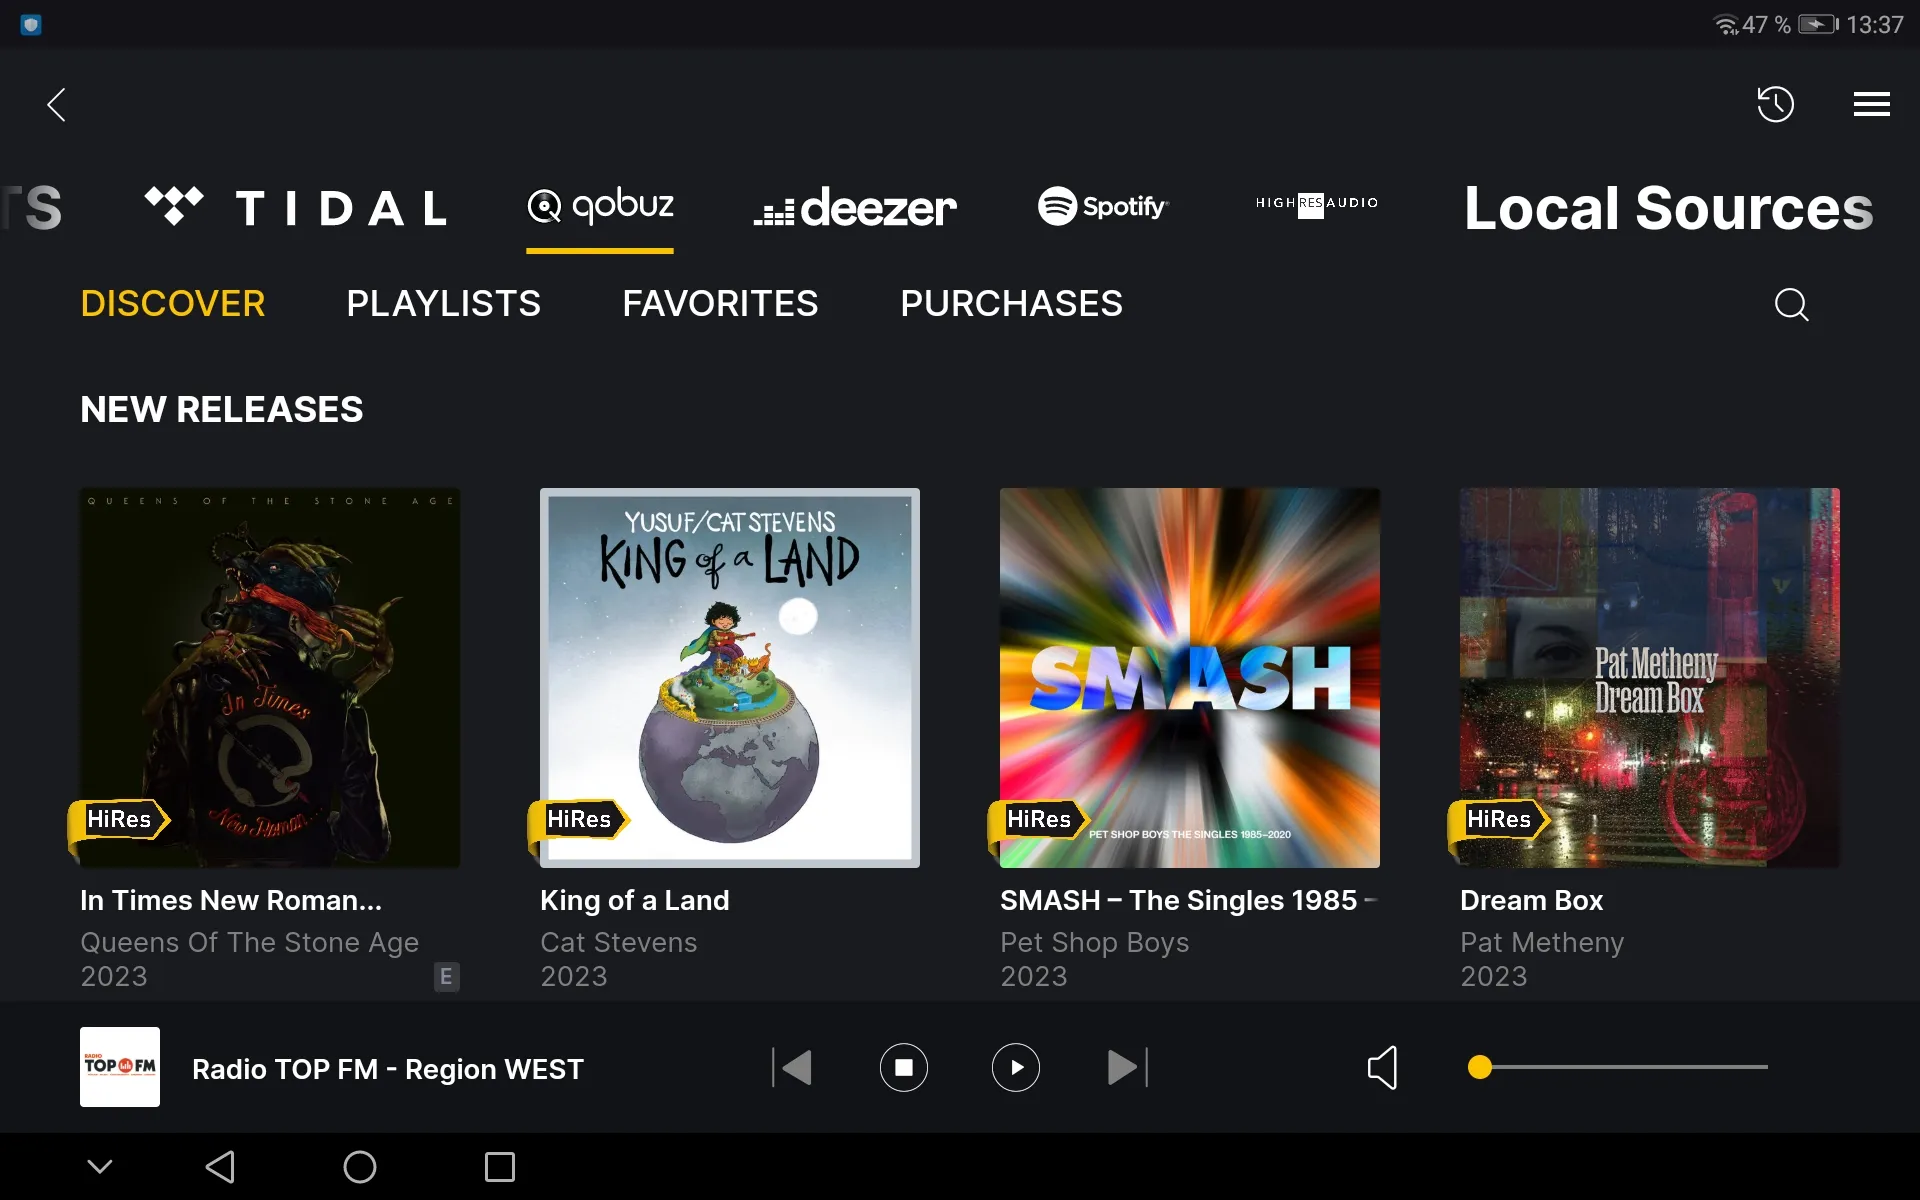
Task: Click the 'Pat Metheny' artist name
Action: (1541, 942)
